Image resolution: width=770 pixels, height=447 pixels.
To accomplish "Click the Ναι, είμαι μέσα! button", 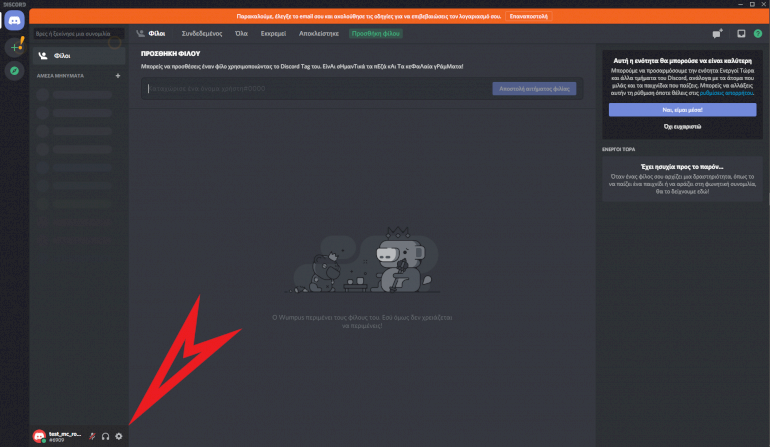I will 682,110.
